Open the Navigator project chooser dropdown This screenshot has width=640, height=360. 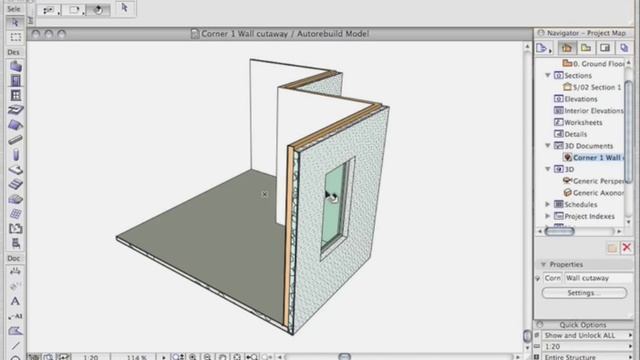pyautogui.click(x=544, y=48)
